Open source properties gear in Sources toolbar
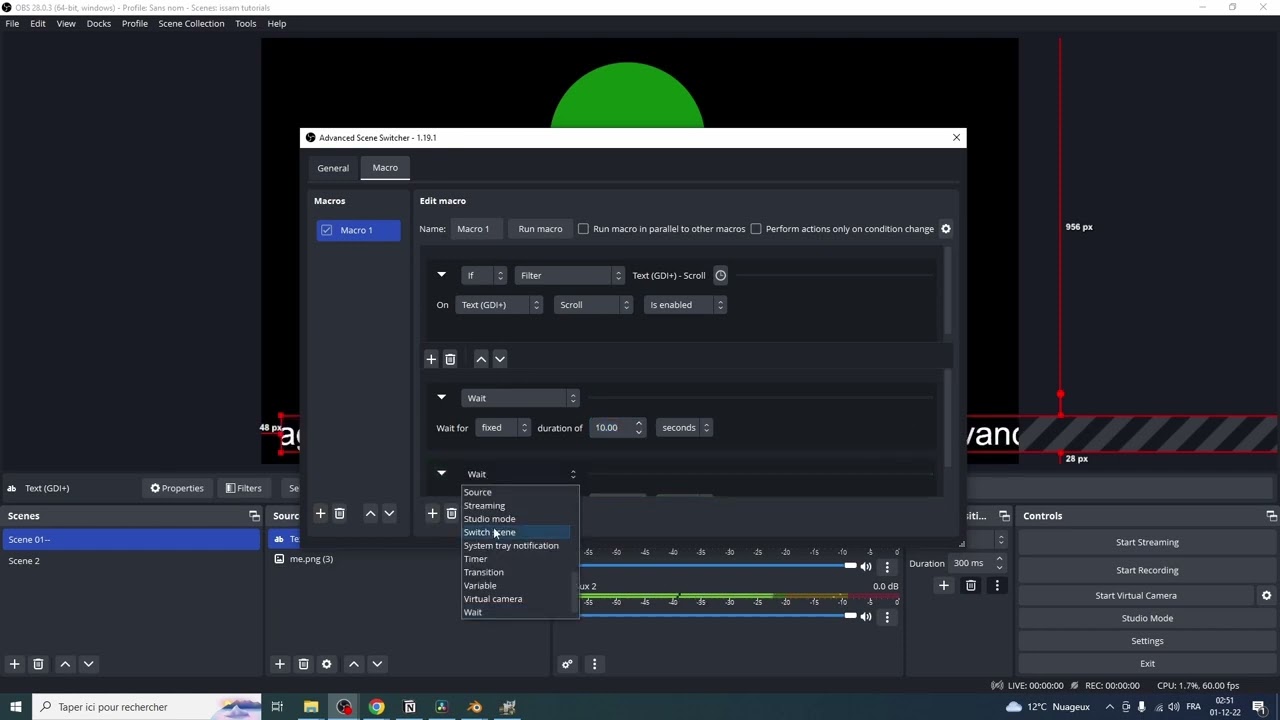Viewport: 1280px width, 720px height. point(326,664)
